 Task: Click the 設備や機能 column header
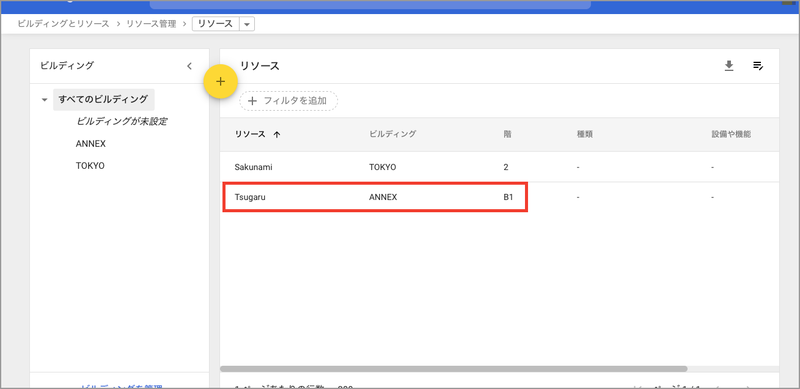(731, 134)
